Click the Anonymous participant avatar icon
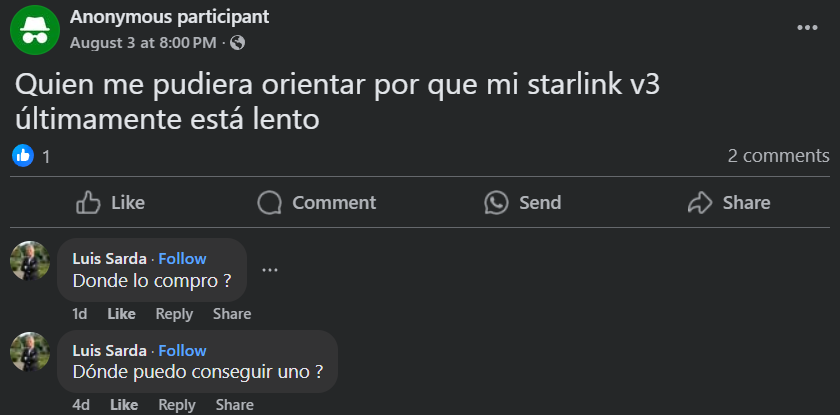The image size is (840, 415). [x=34, y=30]
